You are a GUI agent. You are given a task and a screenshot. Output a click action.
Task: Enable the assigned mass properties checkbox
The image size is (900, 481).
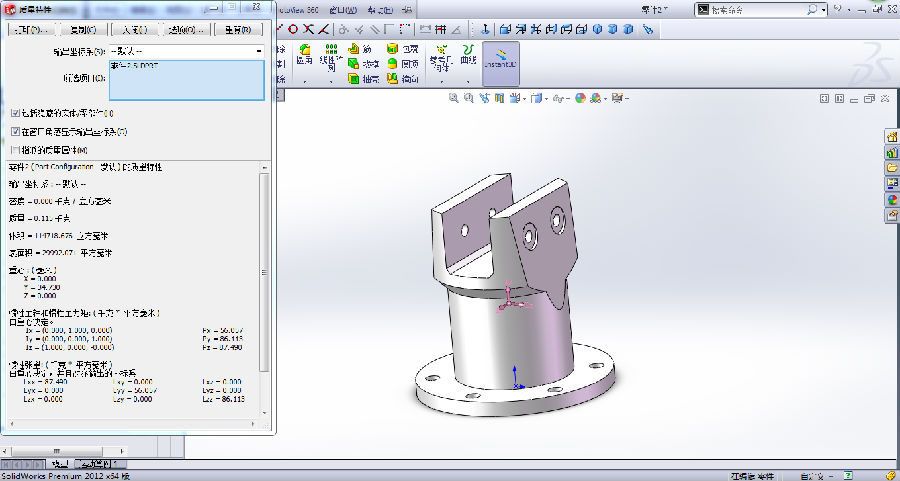click(15, 149)
